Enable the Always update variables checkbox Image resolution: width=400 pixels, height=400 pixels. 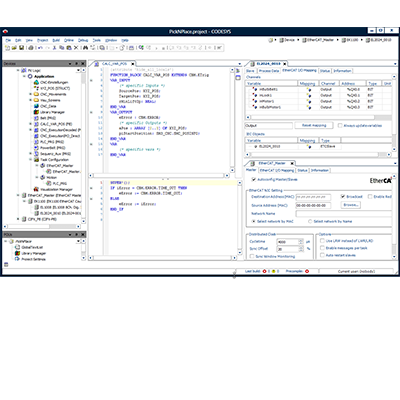point(340,125)
